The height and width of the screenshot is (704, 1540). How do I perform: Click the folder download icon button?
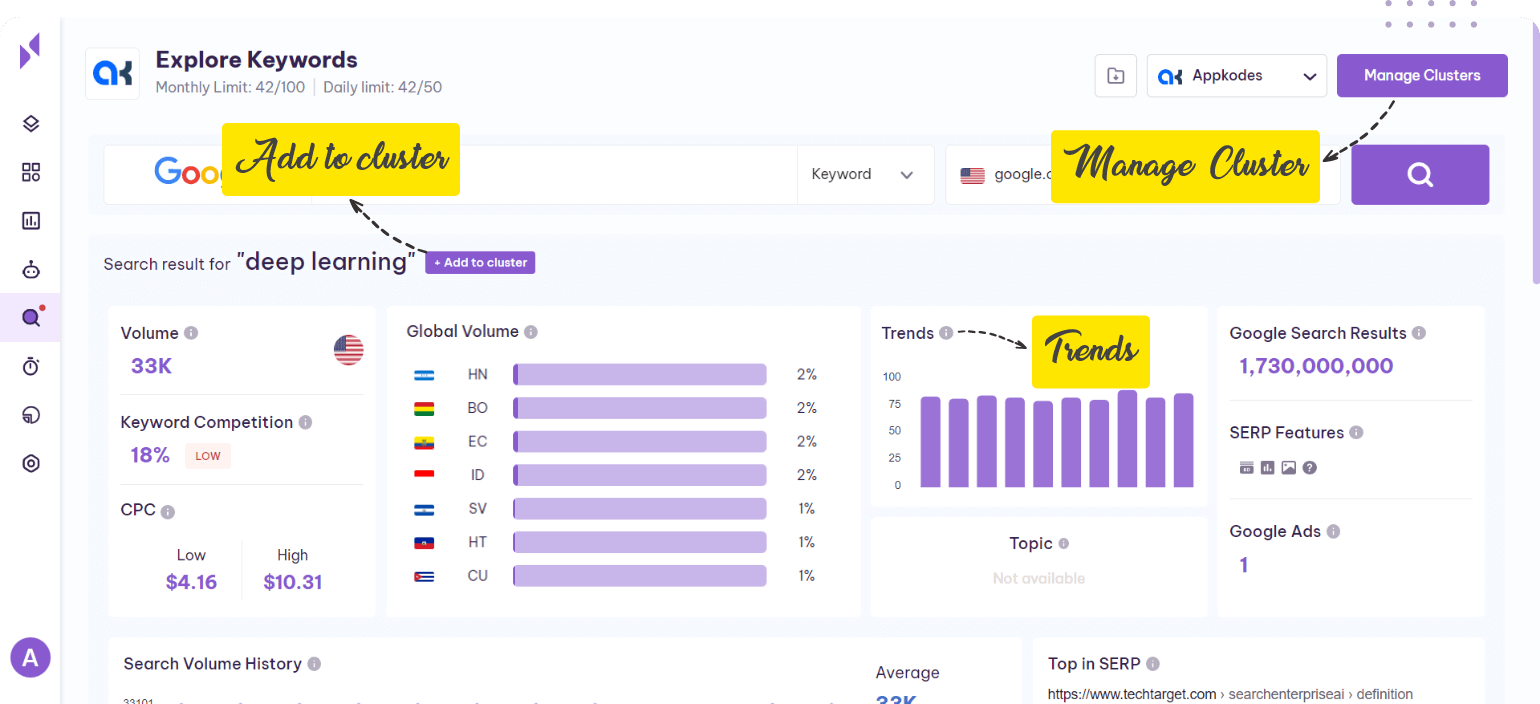pos(1115,76)
